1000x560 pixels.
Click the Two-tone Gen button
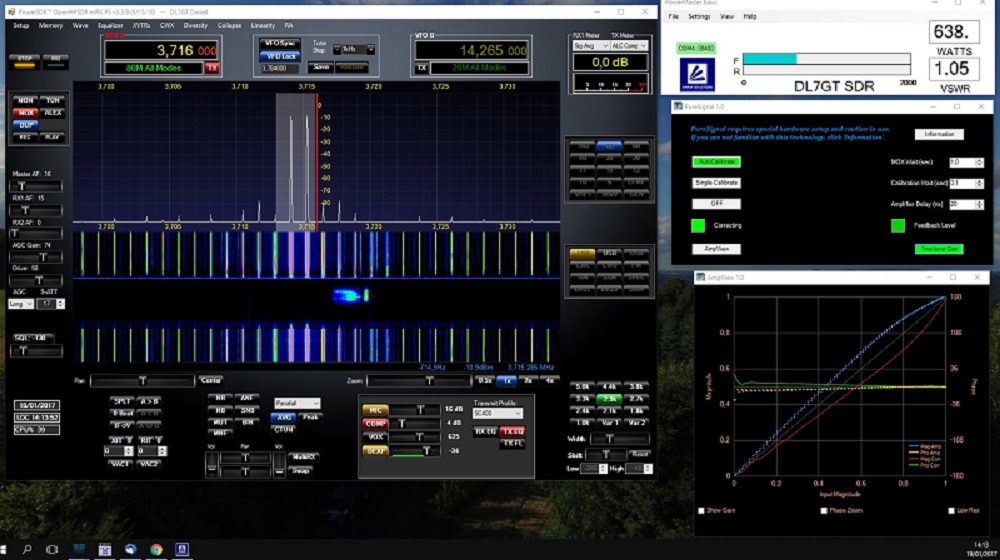click(x=939, y=249)
